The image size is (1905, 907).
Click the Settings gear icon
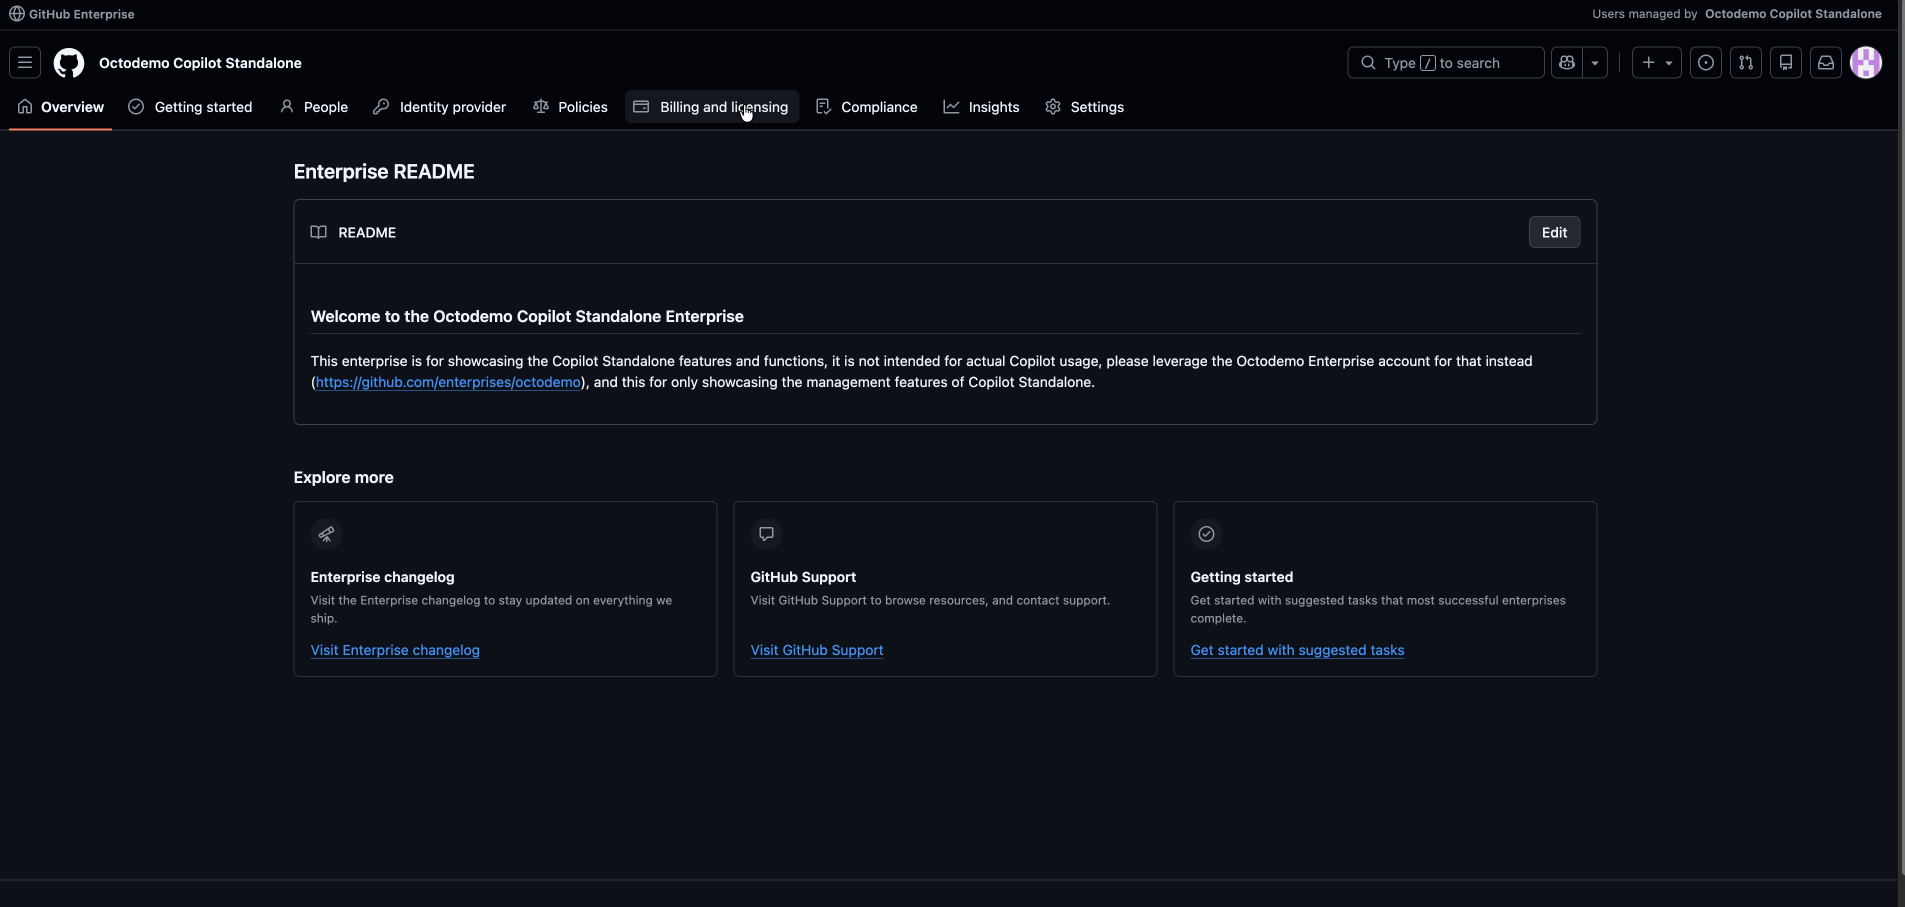coord(1053,106)
